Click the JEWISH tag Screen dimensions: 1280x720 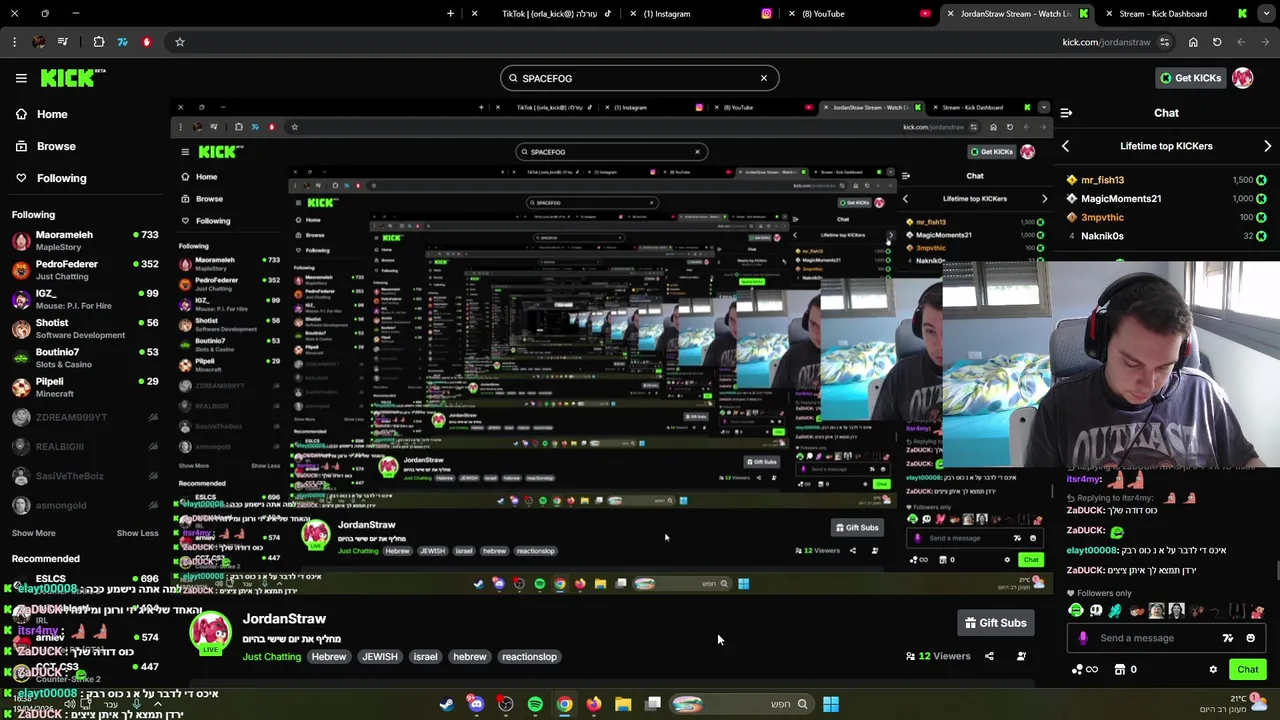[x=379, y=657]
